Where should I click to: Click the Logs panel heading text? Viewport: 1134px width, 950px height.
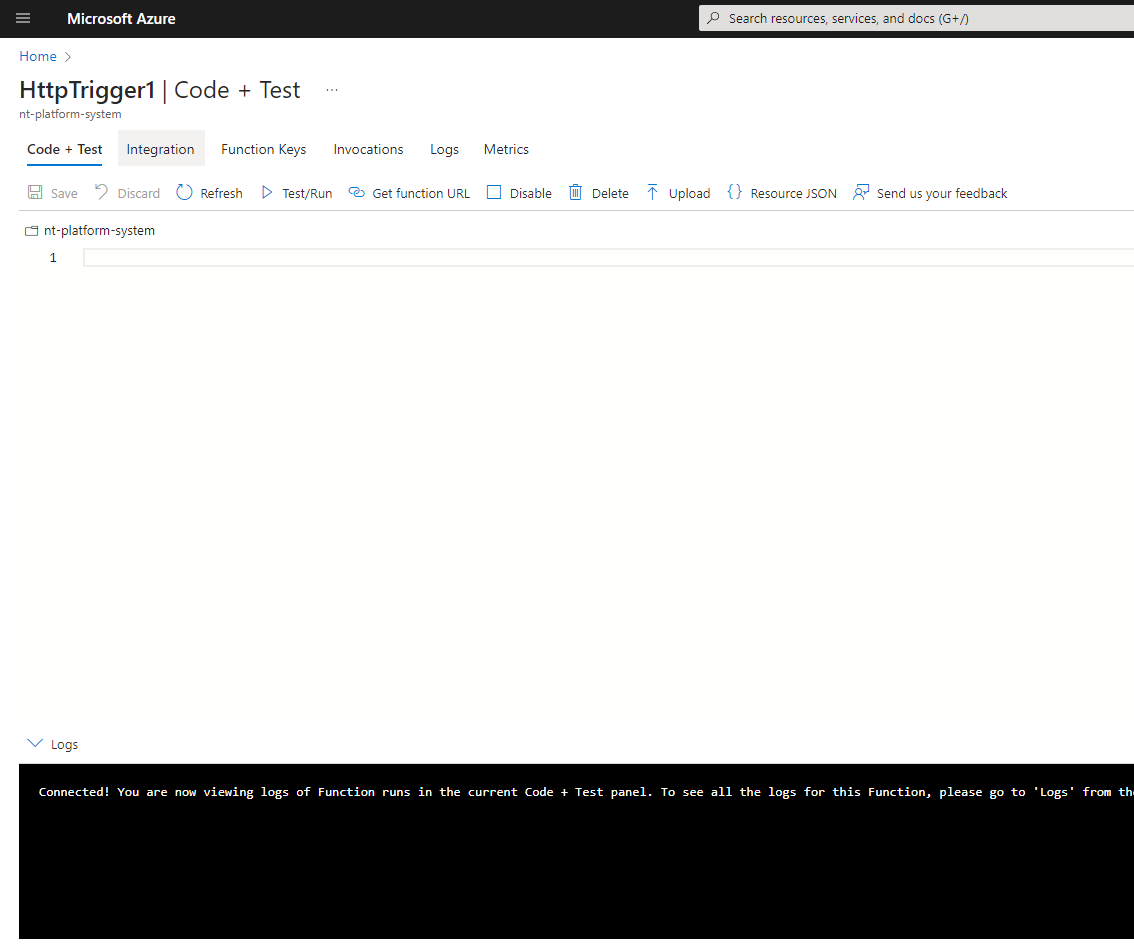pyautogui.click(x=64, y=745)
